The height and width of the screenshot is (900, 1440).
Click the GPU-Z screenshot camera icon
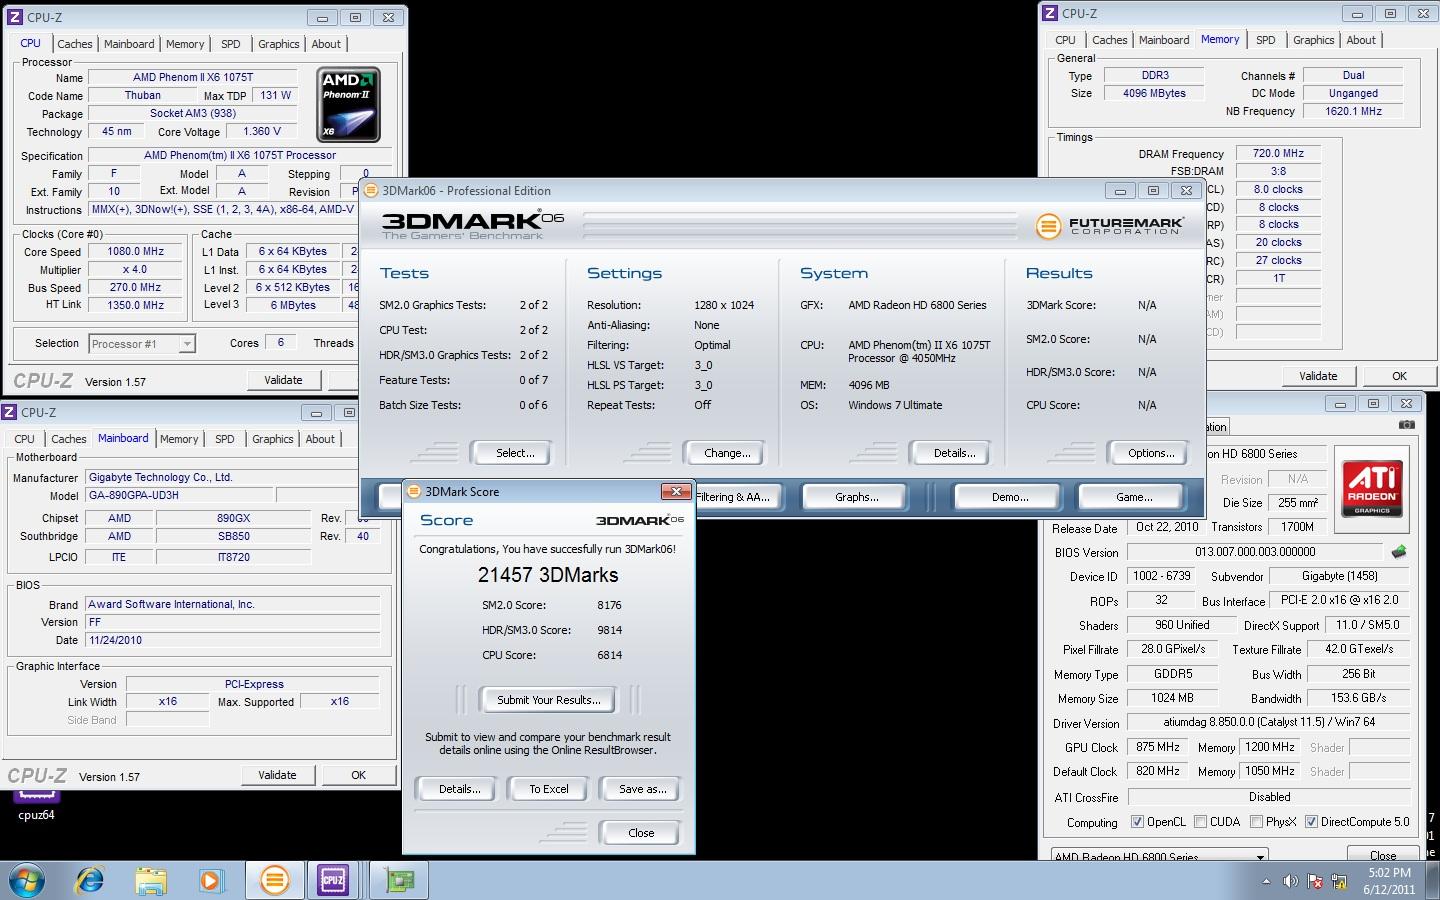pyautogui.click(x=1407, y=425)
